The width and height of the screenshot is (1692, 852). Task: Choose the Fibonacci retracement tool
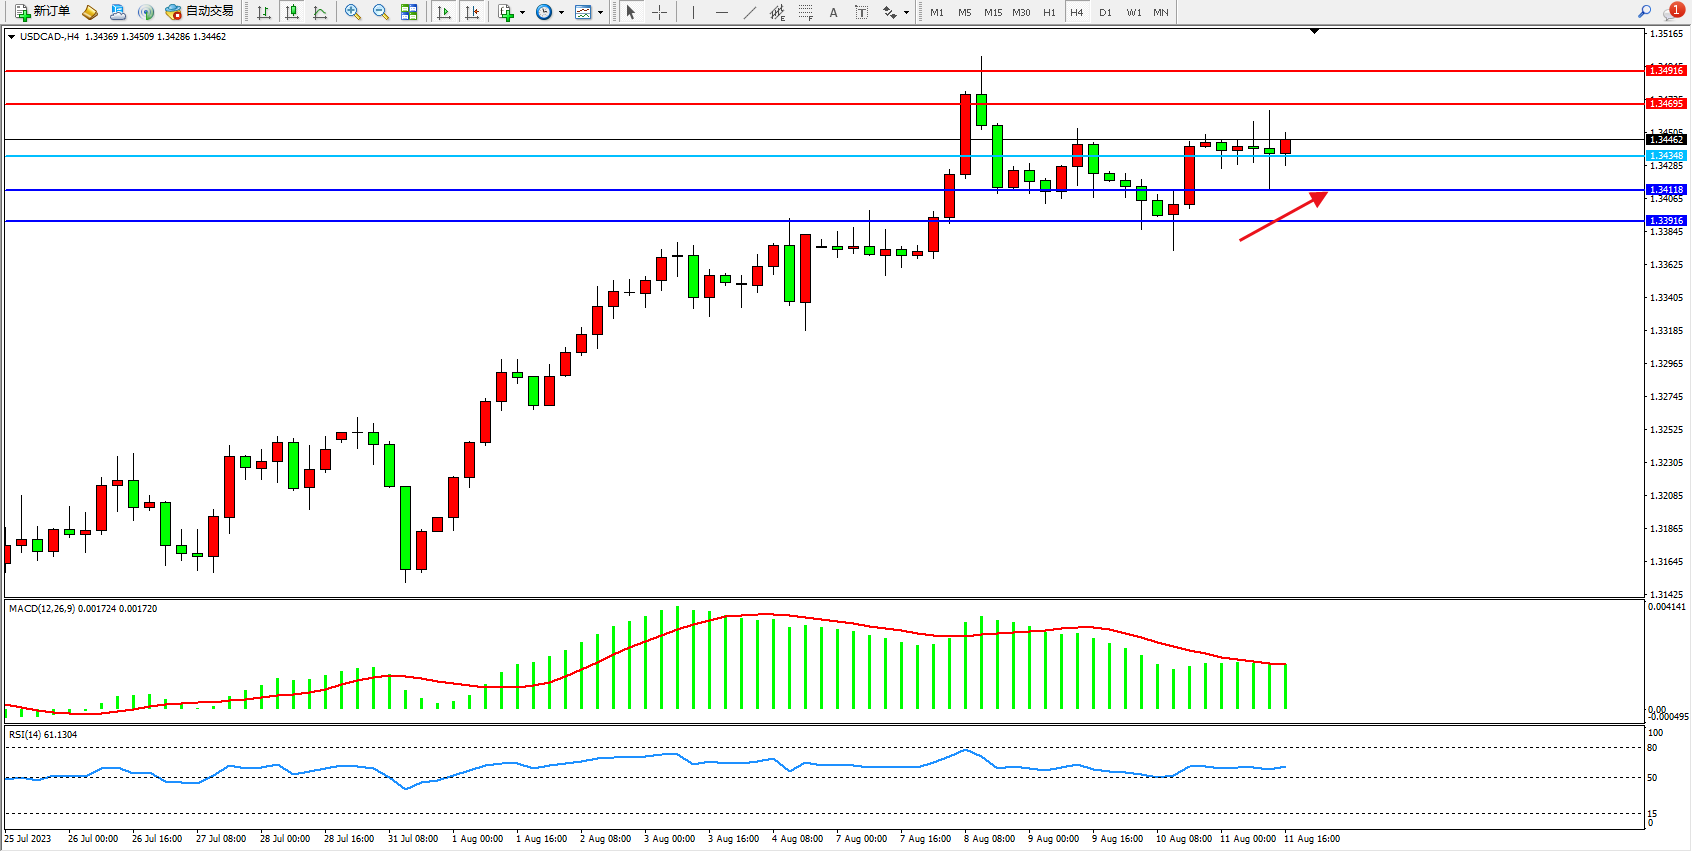pos(806,12)
